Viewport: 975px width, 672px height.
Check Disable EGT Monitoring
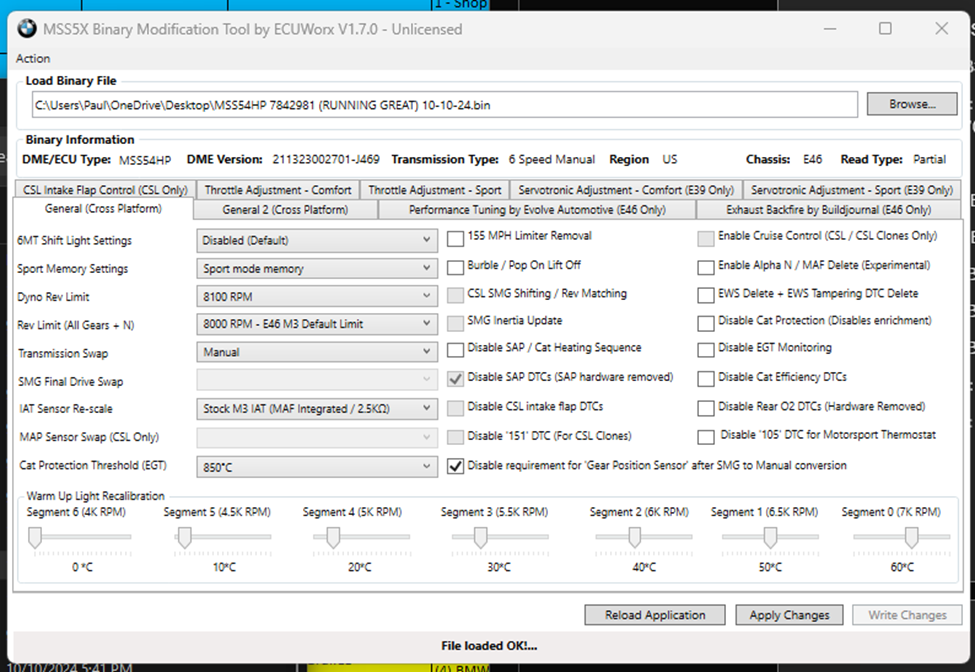(x=706, y=350)
